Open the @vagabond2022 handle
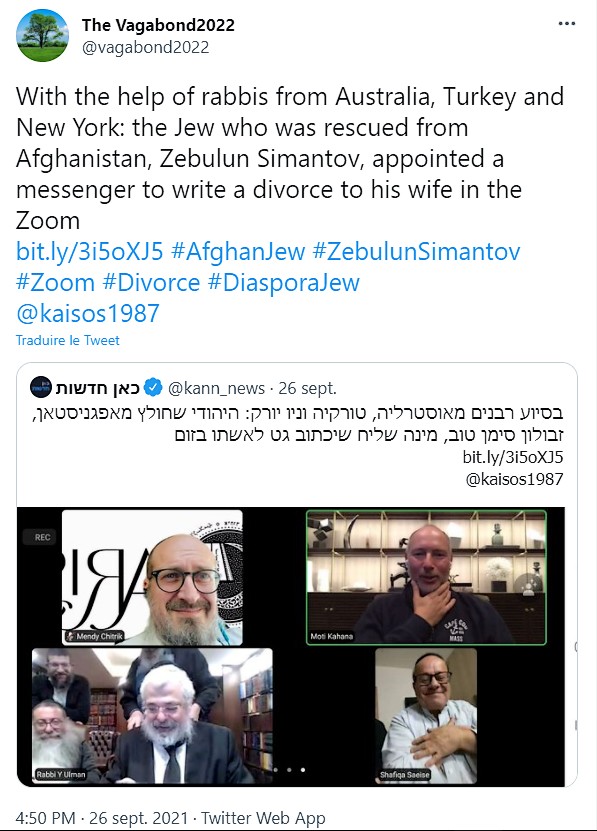The image size is (597, 831). (x=145, y=48)
